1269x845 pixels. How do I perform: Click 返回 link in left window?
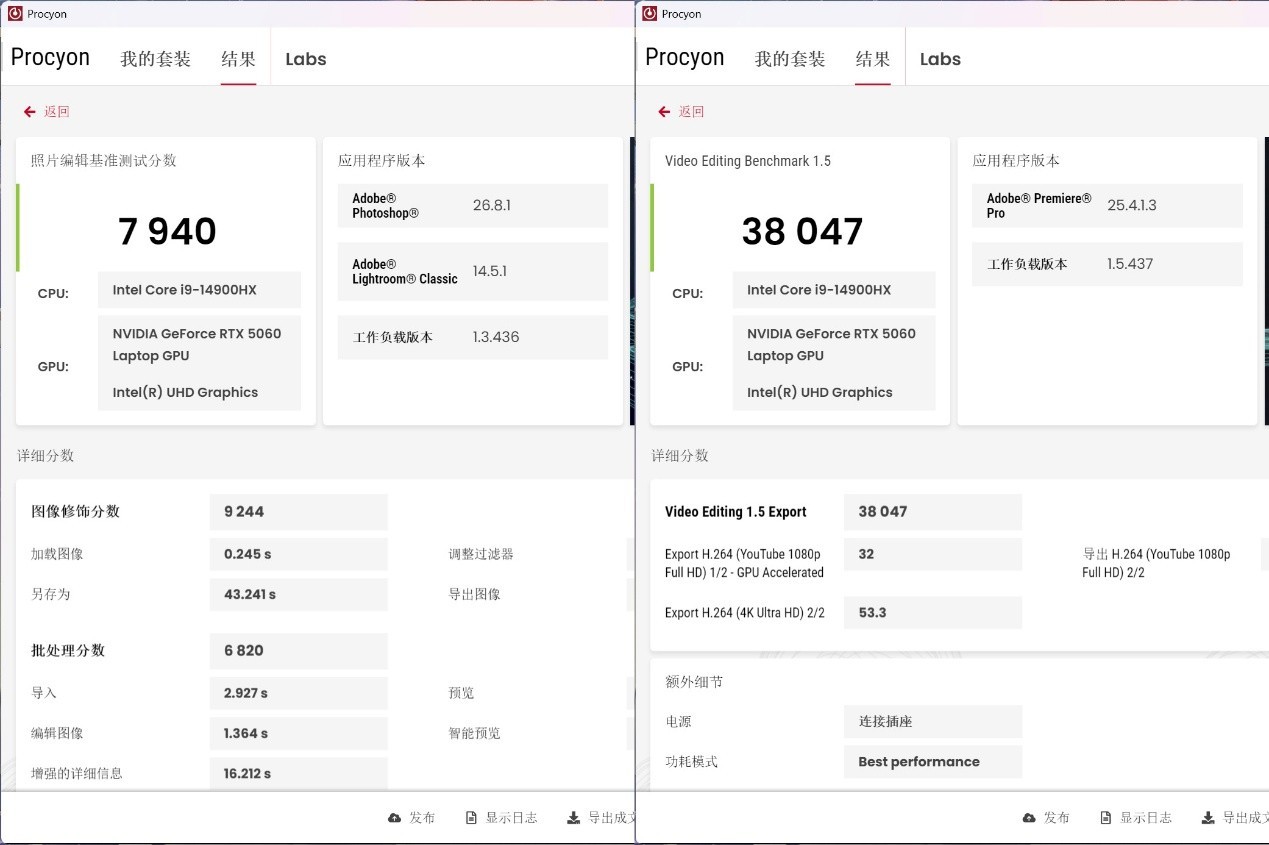[x=57, y=112]
